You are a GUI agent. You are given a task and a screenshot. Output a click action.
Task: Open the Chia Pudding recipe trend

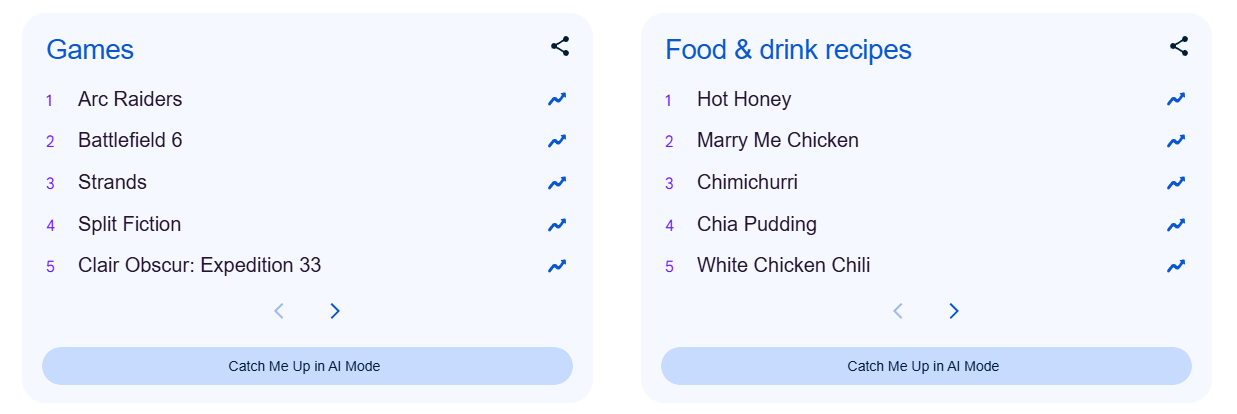pos(756,224)
